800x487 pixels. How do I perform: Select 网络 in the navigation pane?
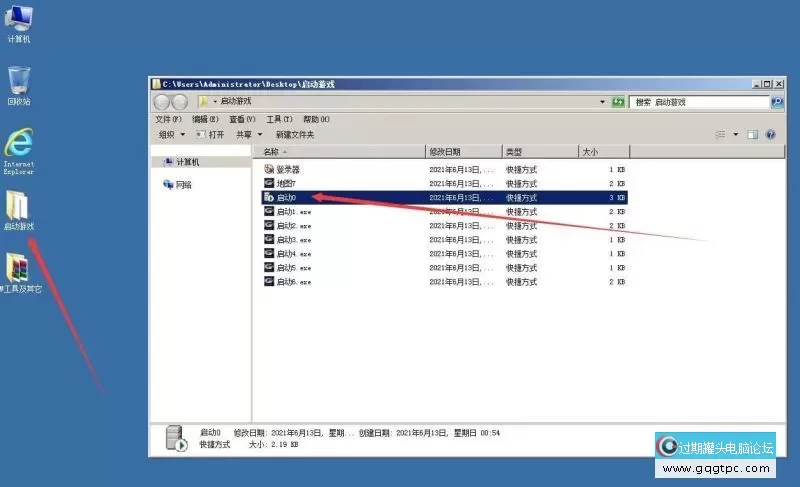click(183, 185)
